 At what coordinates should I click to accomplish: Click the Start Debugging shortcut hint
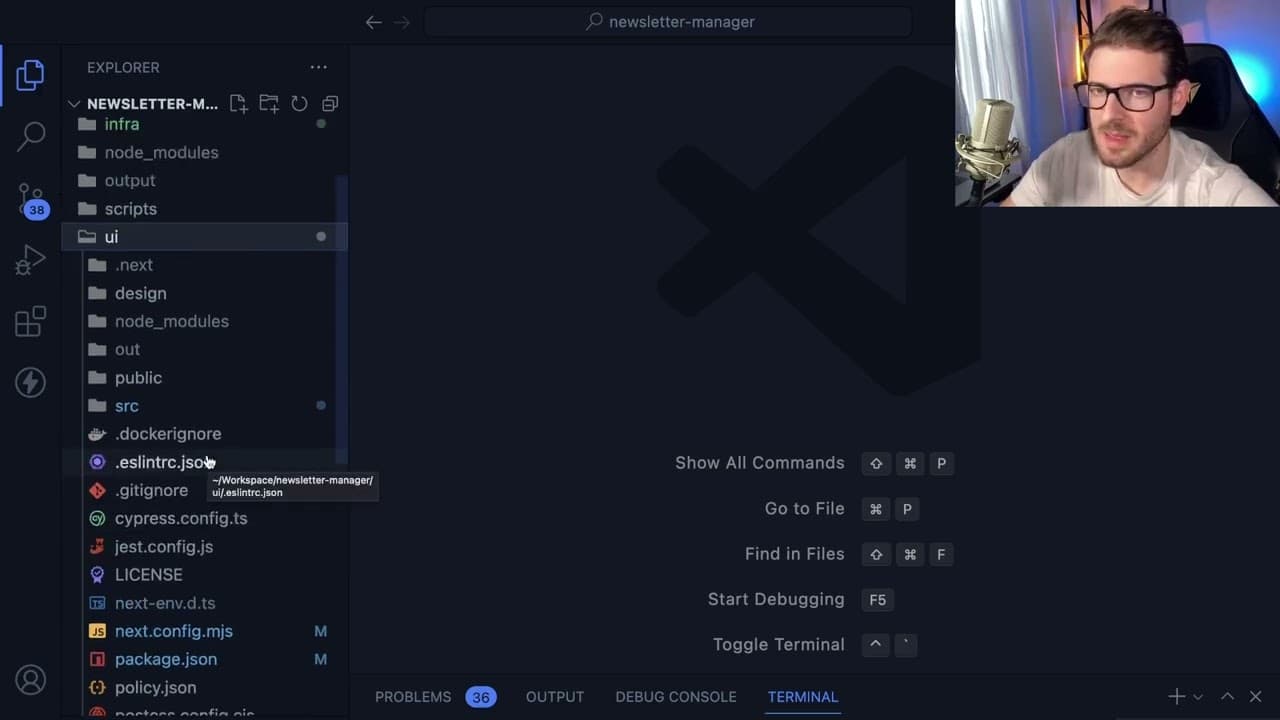(x=800, y=599)
